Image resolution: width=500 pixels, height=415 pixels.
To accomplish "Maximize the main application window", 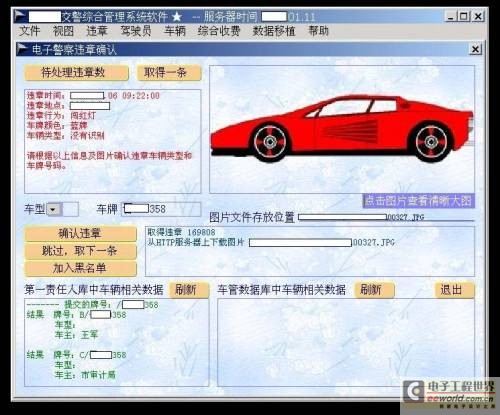I will [464, 16].
